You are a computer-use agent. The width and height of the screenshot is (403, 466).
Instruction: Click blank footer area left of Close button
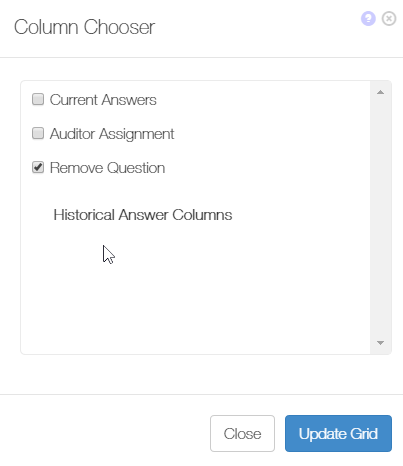point(103,433)
